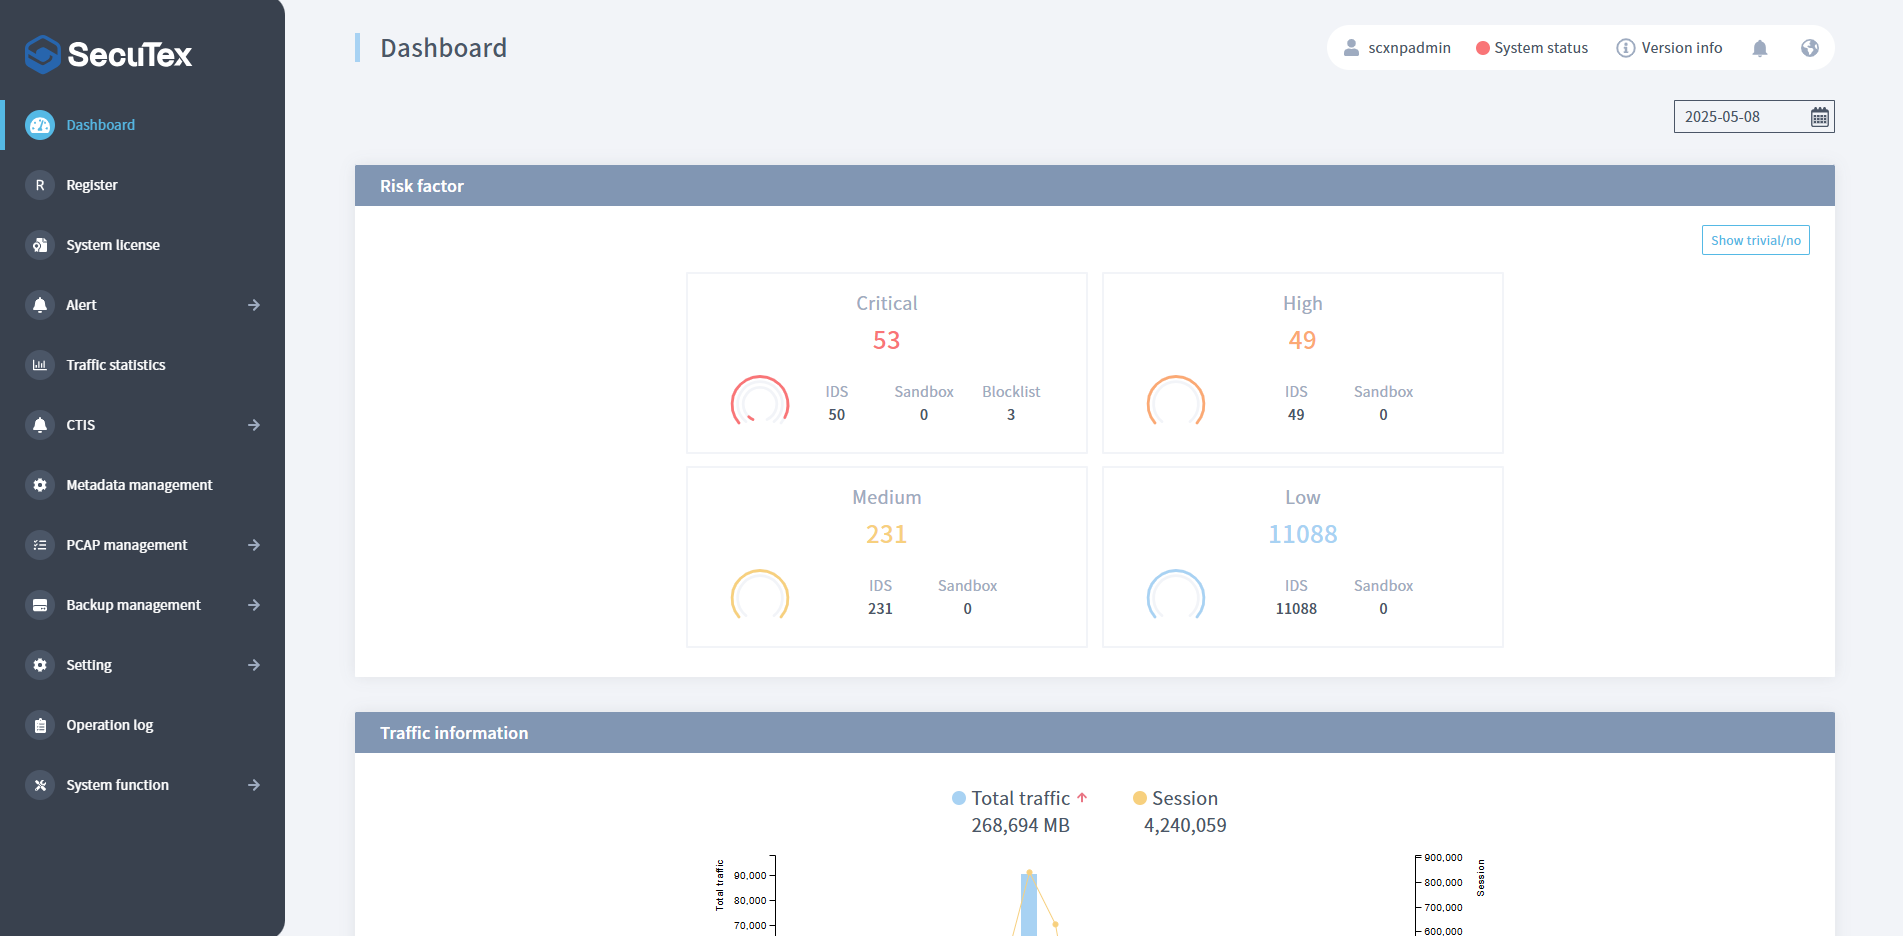Screen dimensions: 1903x936
Task: Open the calendar picker icon
Action: (1820, 117)
